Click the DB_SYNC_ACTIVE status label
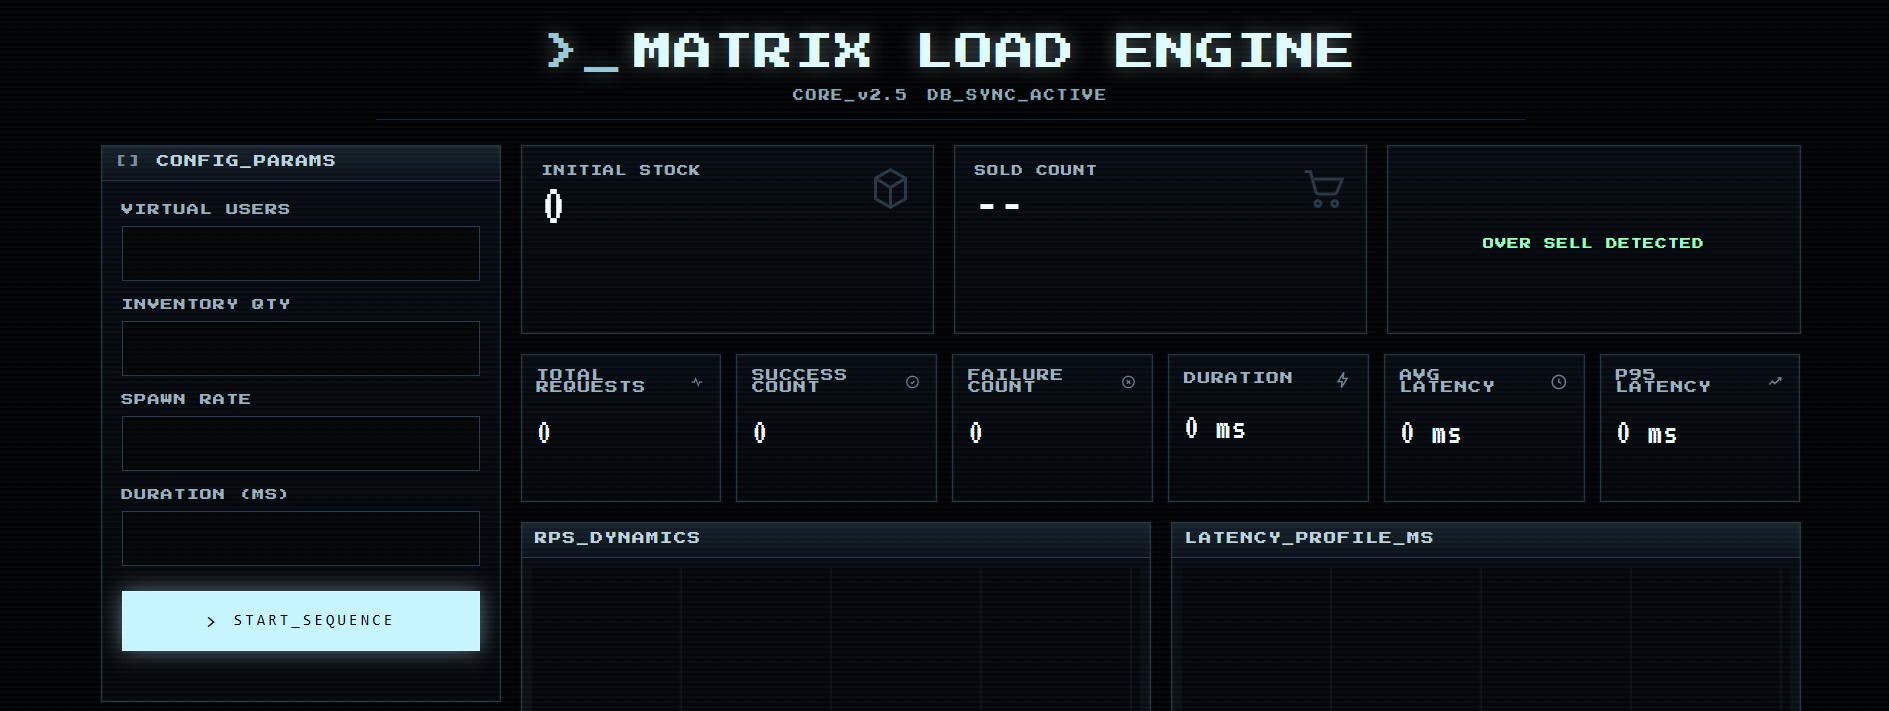Screen dimensions: 1889x711 [1016, 95]
